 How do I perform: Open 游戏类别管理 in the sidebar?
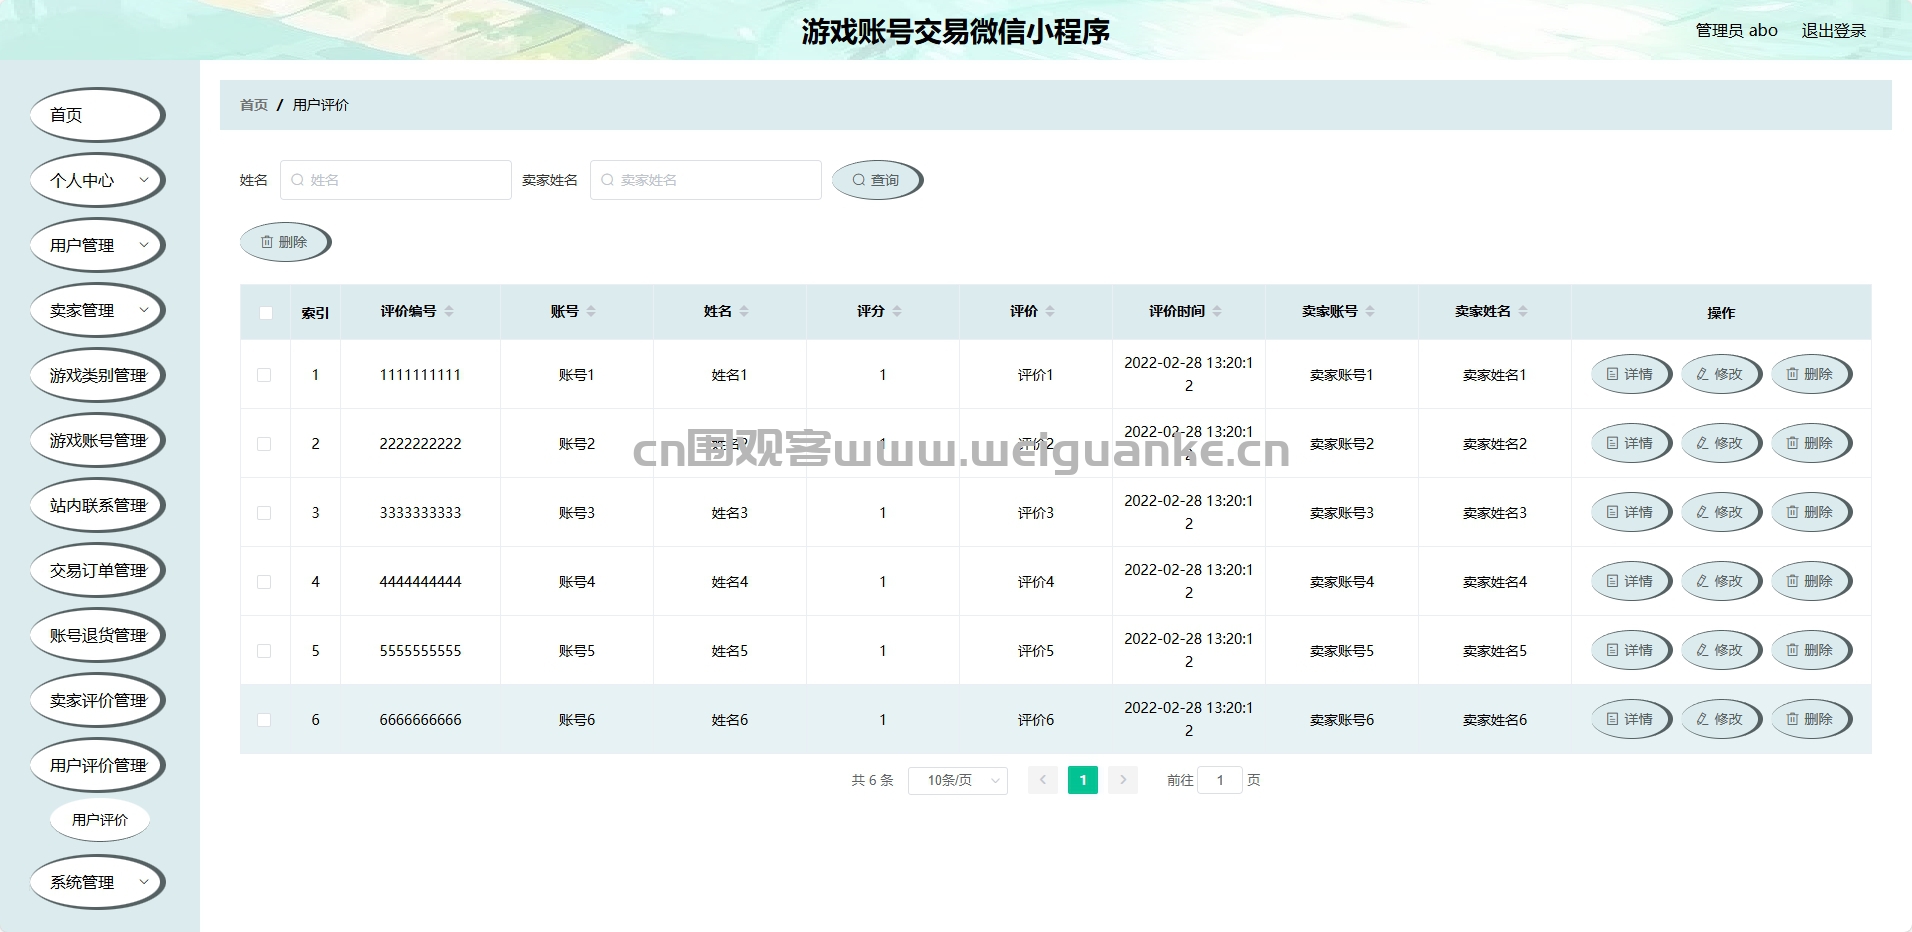click(x=97, y=375)
